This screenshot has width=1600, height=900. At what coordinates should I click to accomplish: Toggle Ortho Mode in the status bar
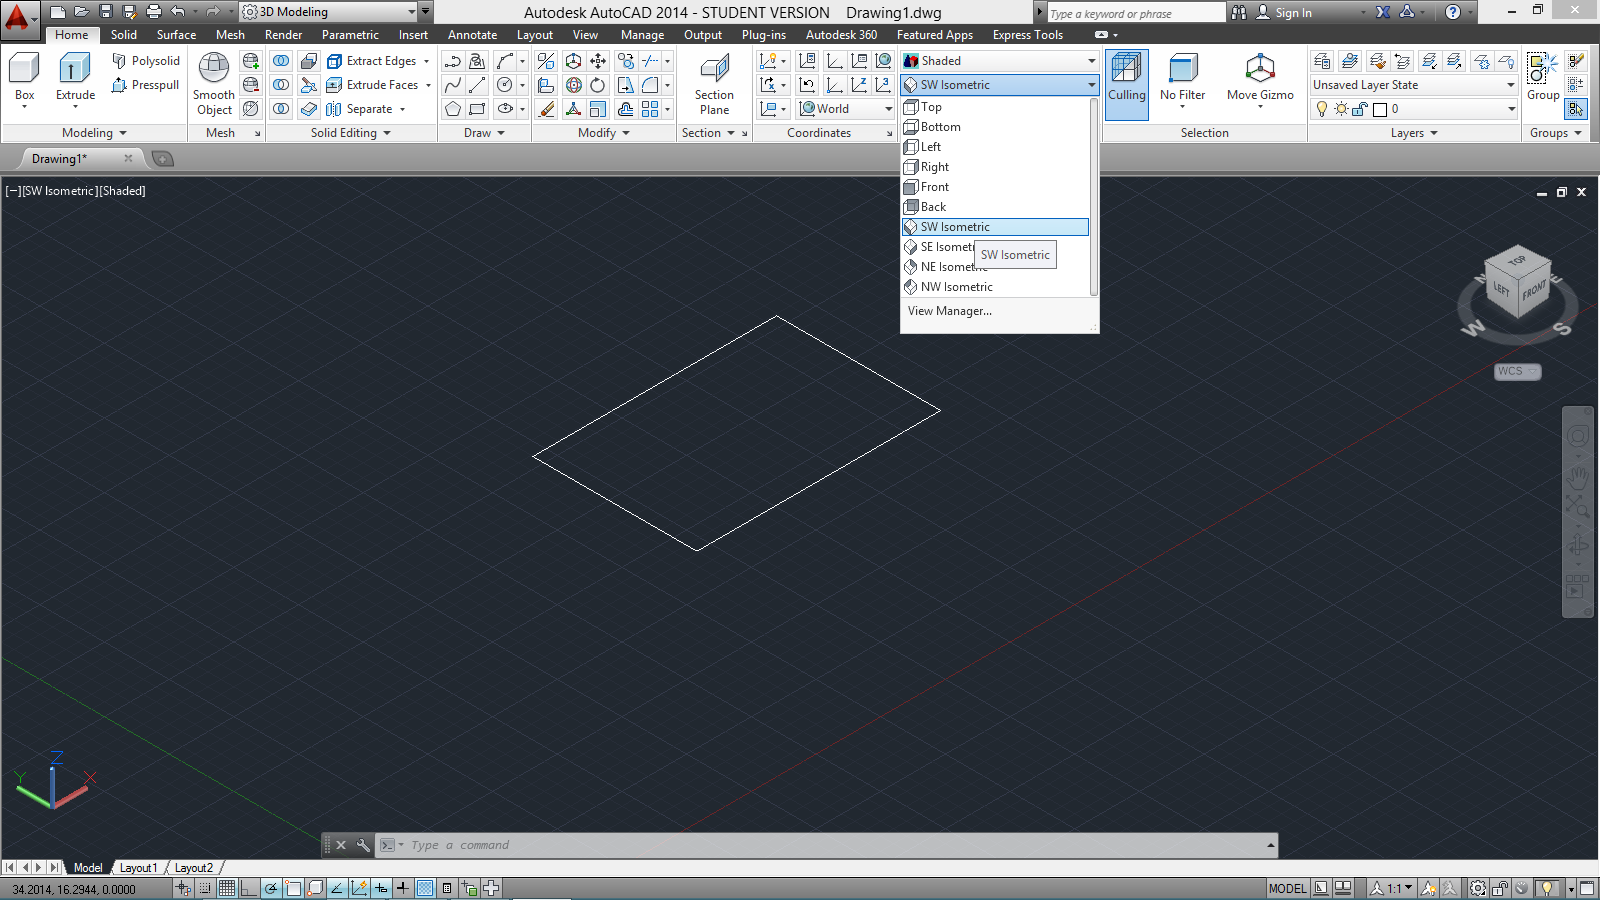click(x=248, y=888)
